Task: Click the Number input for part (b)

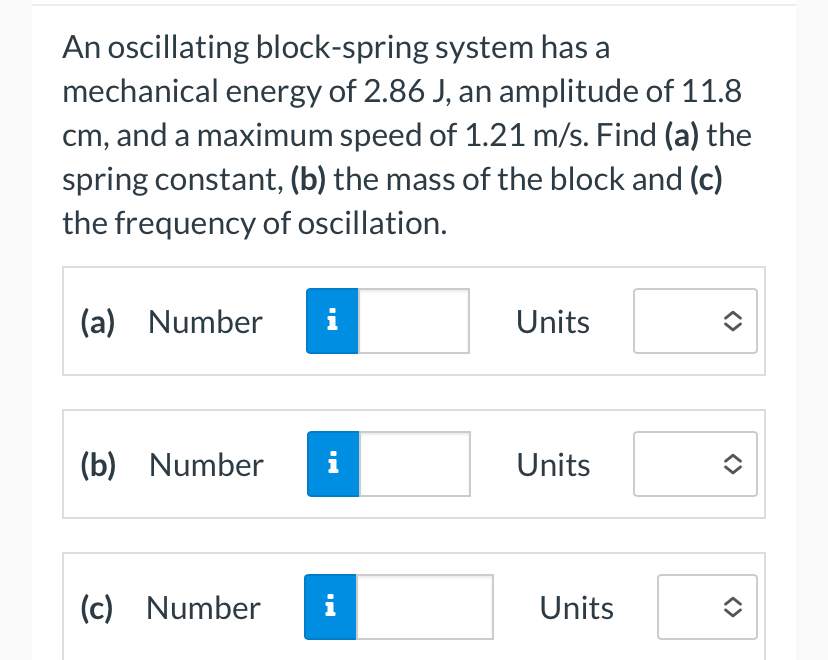Action: (414, 464)
